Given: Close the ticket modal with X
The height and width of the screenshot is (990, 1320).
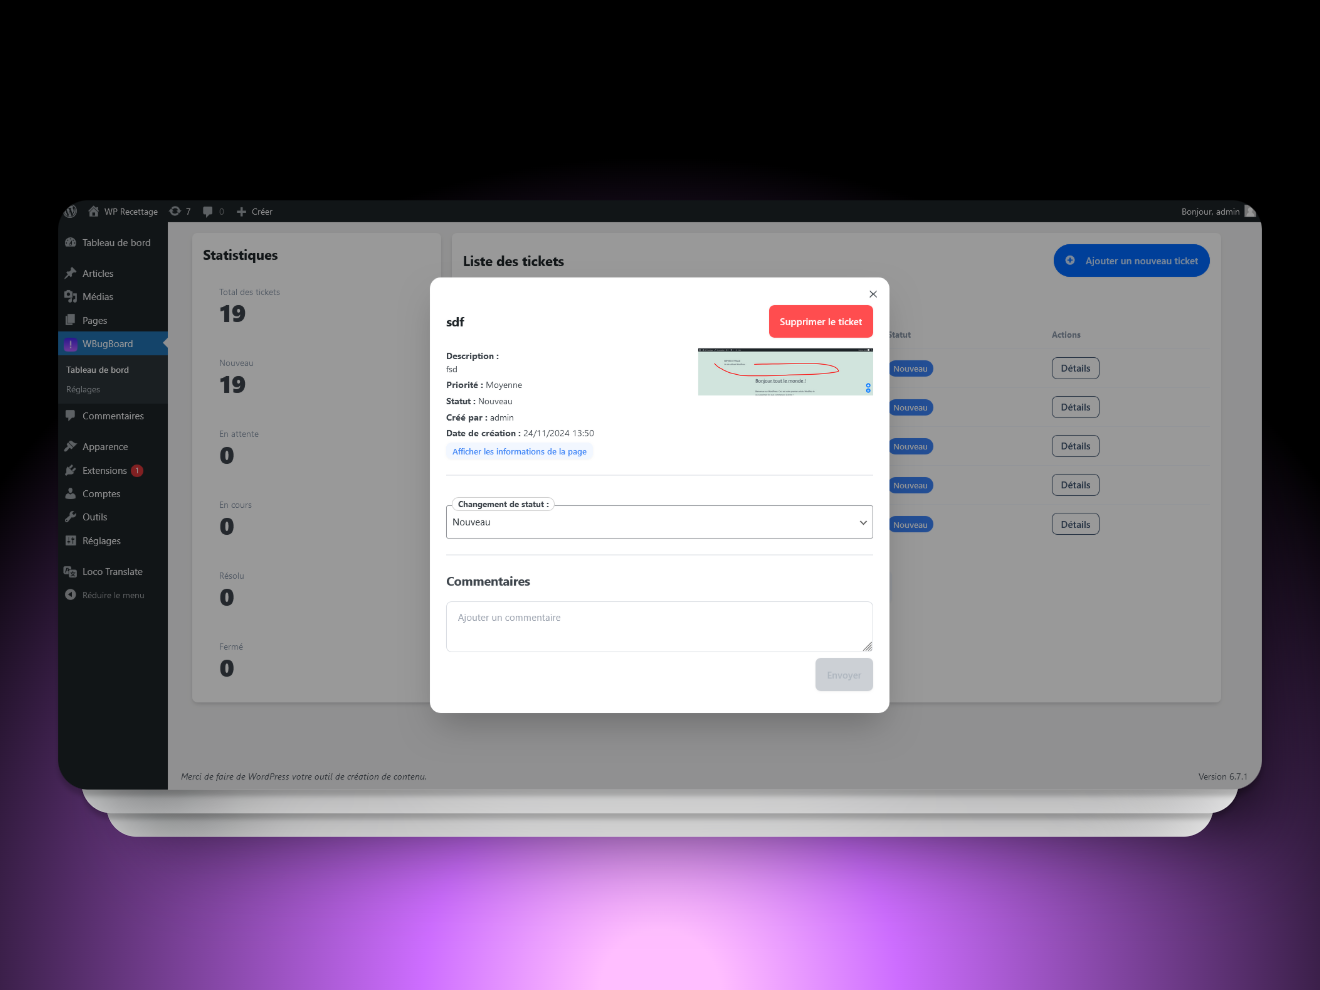Looking at the screenshot, I should [x=873, y=294].
